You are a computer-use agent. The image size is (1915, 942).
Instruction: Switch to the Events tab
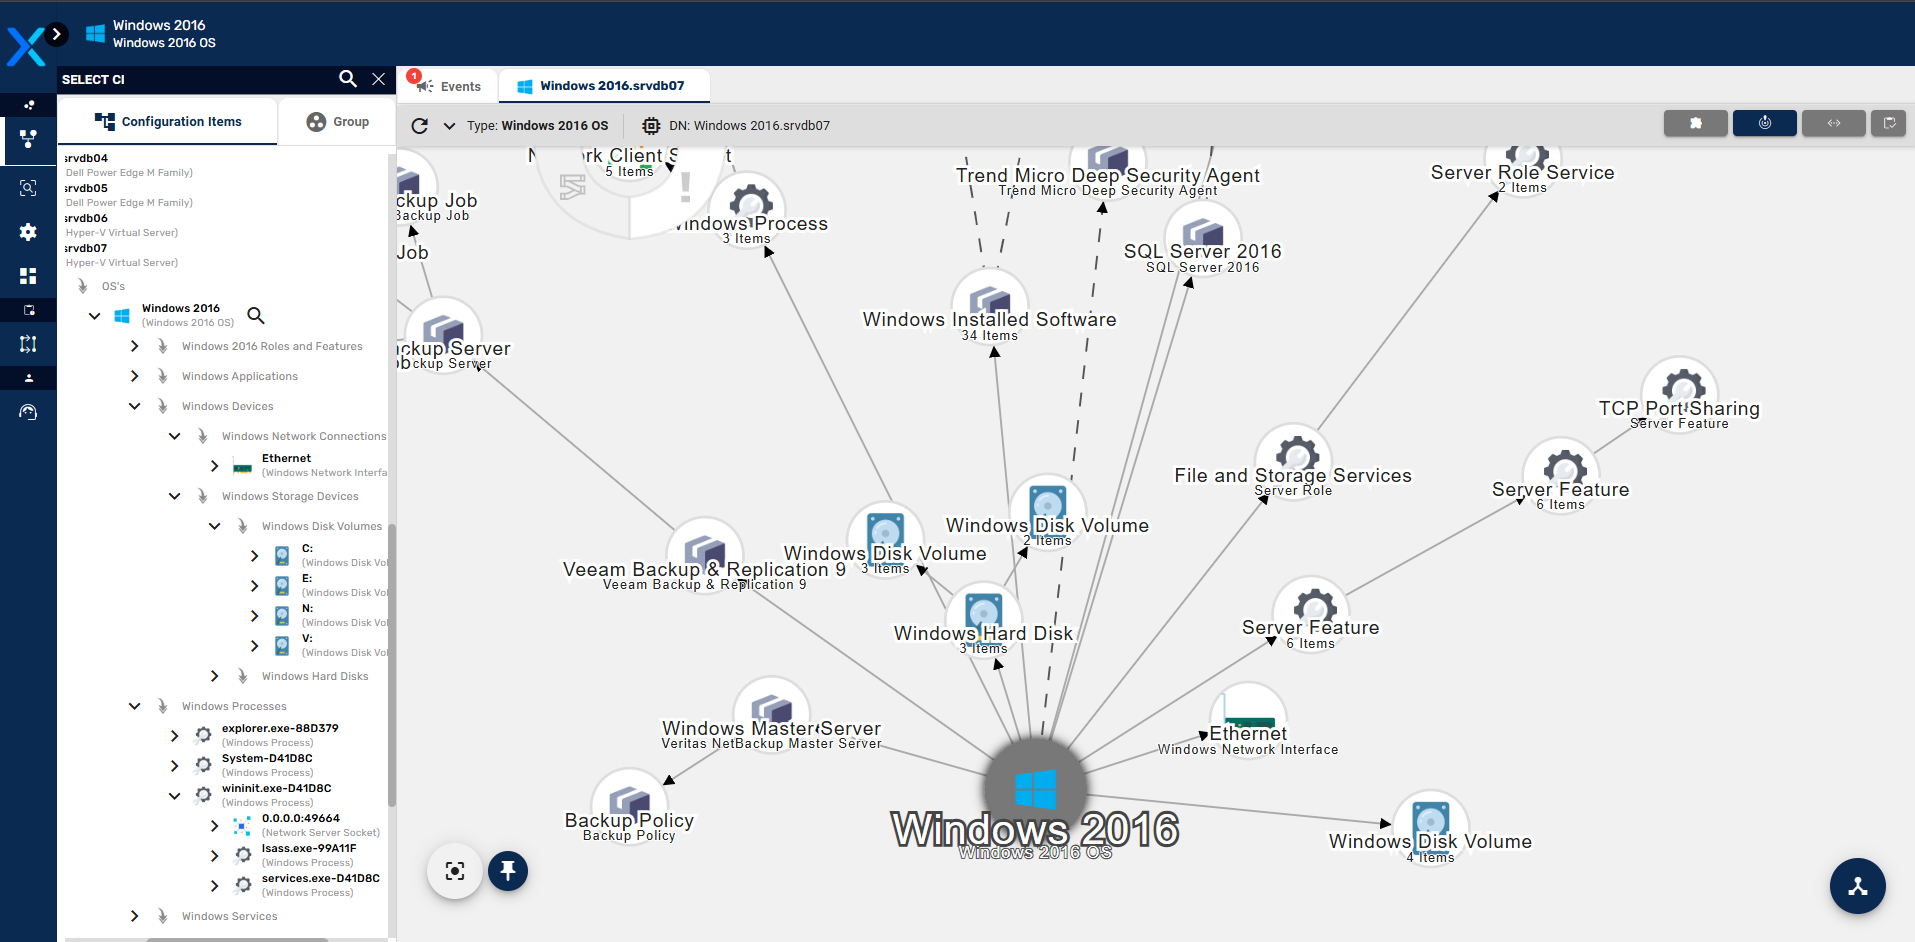tap(449, 86)
